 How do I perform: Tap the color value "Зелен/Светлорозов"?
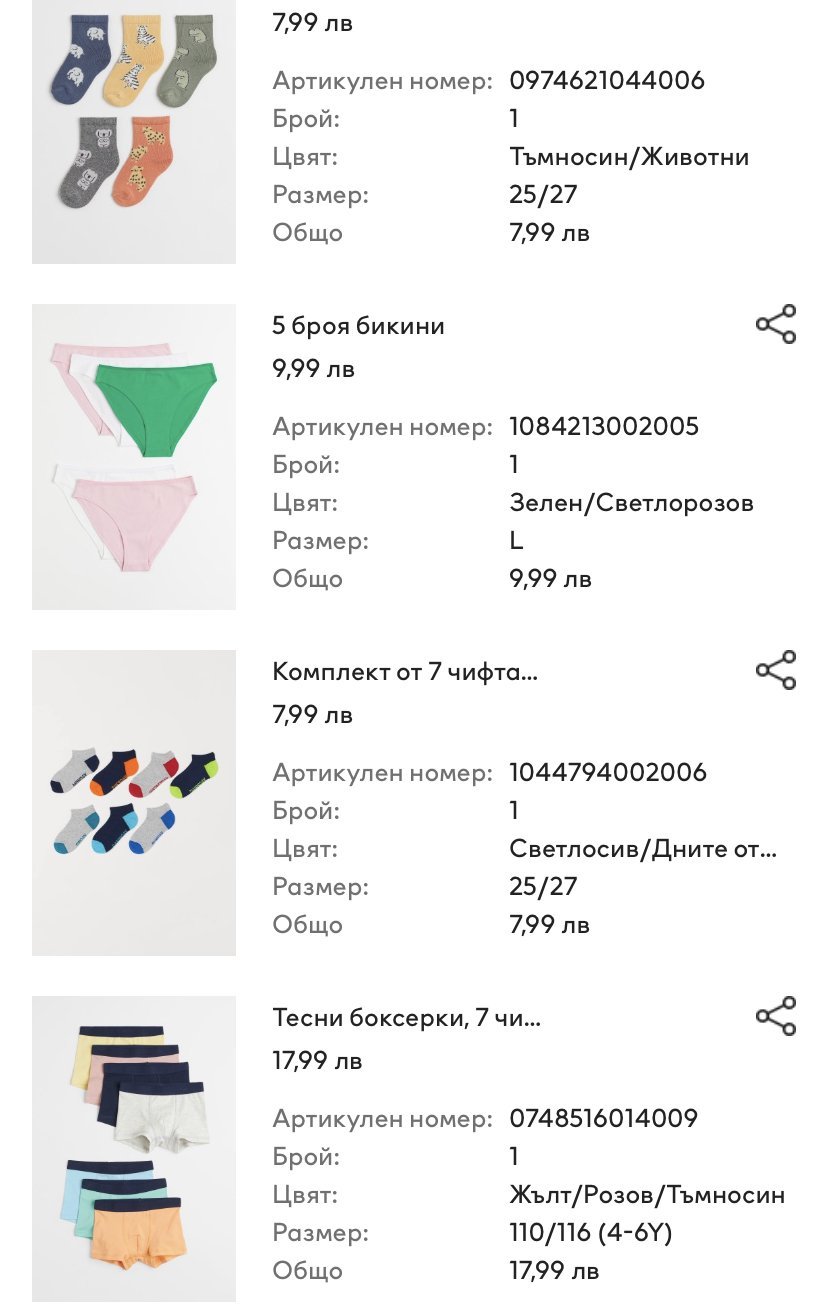point(631,503)
